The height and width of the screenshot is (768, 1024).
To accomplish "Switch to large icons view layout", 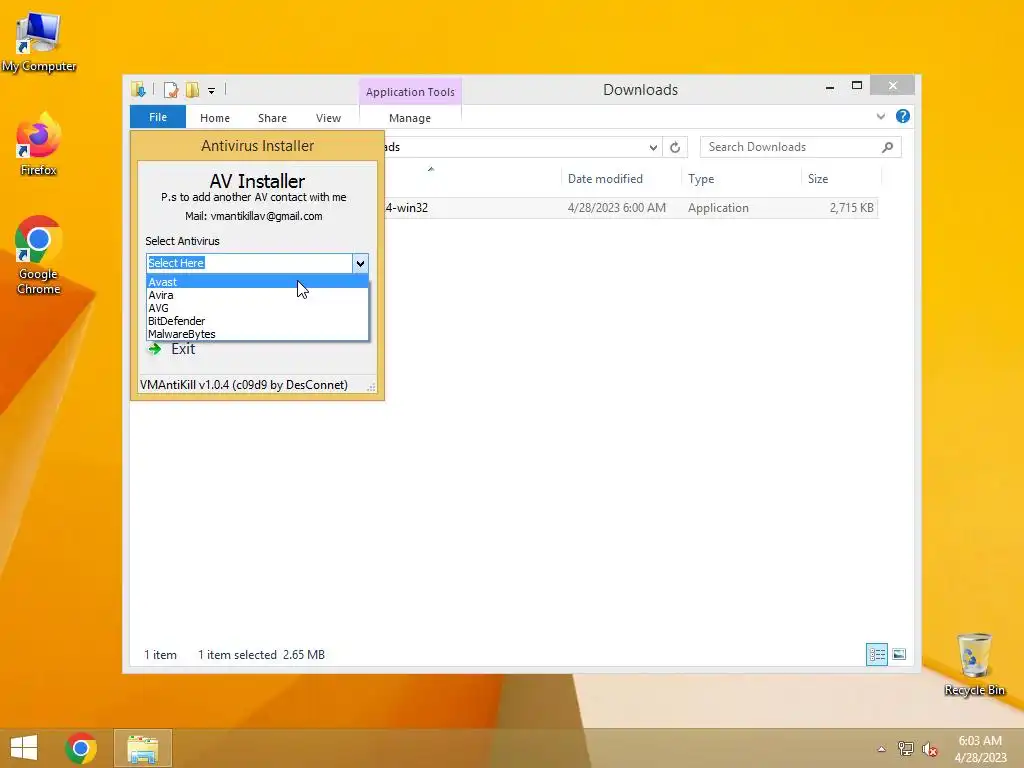I will 899,654.
